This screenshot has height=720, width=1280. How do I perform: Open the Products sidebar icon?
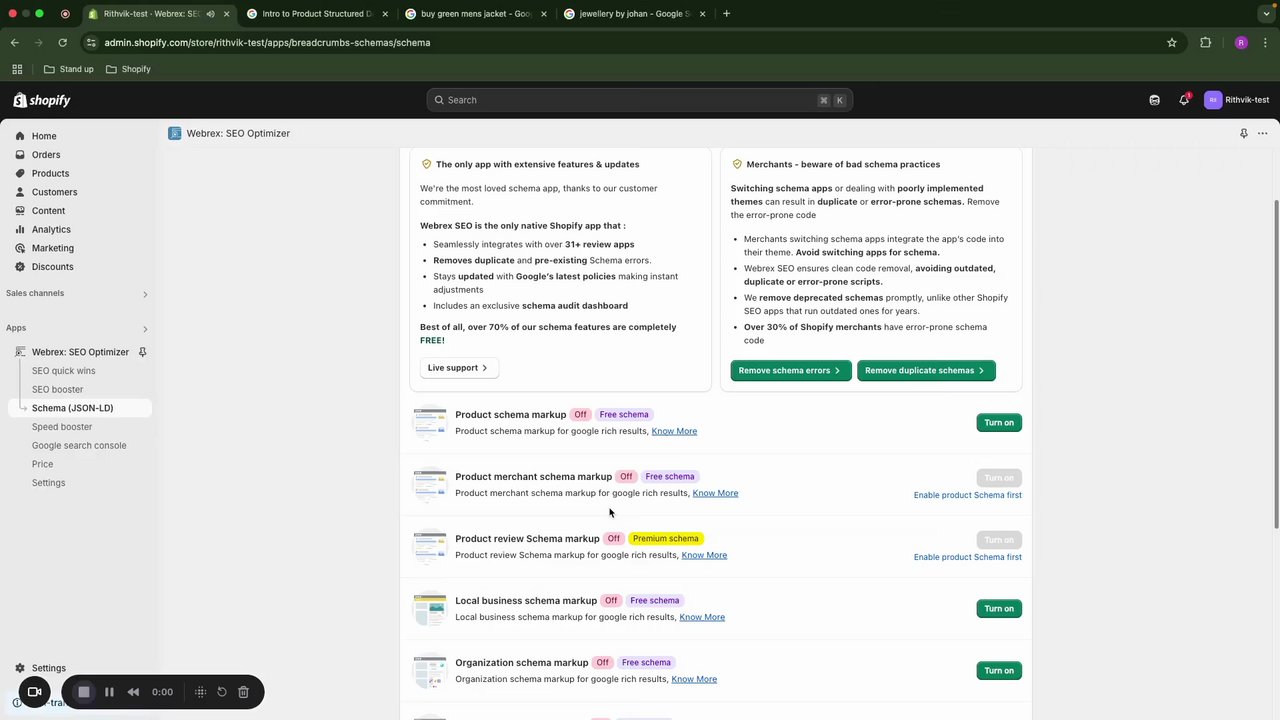[20, 173]
